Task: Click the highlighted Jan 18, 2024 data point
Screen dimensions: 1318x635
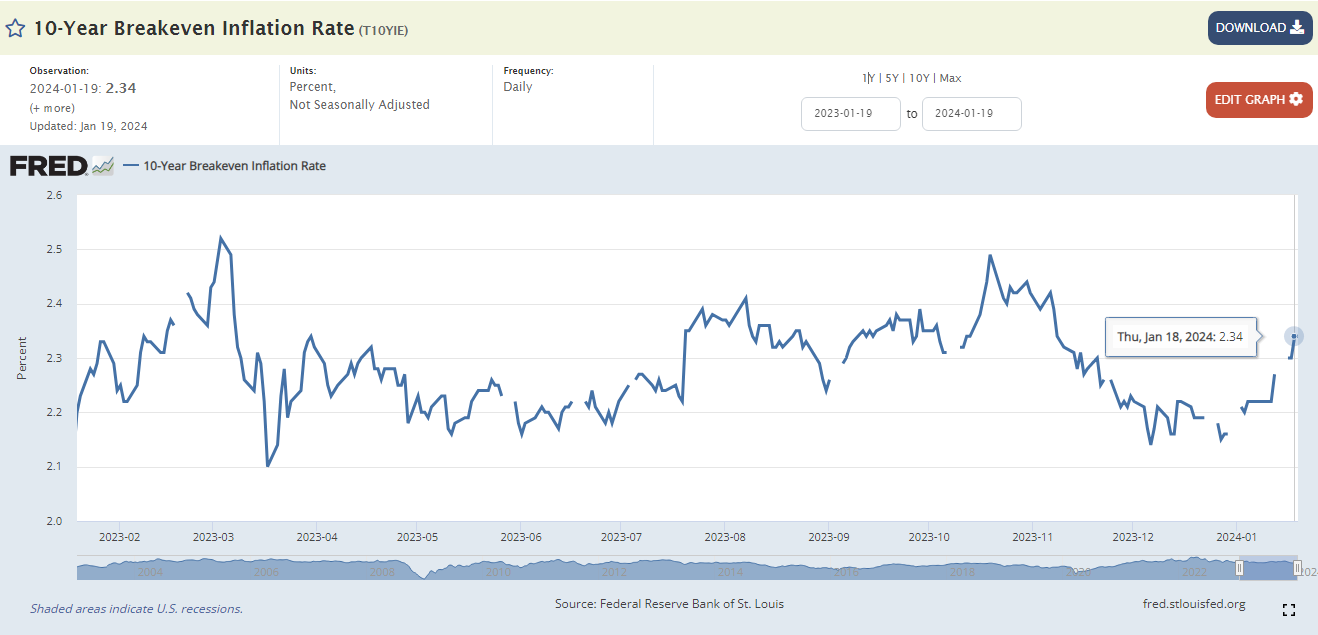Action: point(1293,337)
